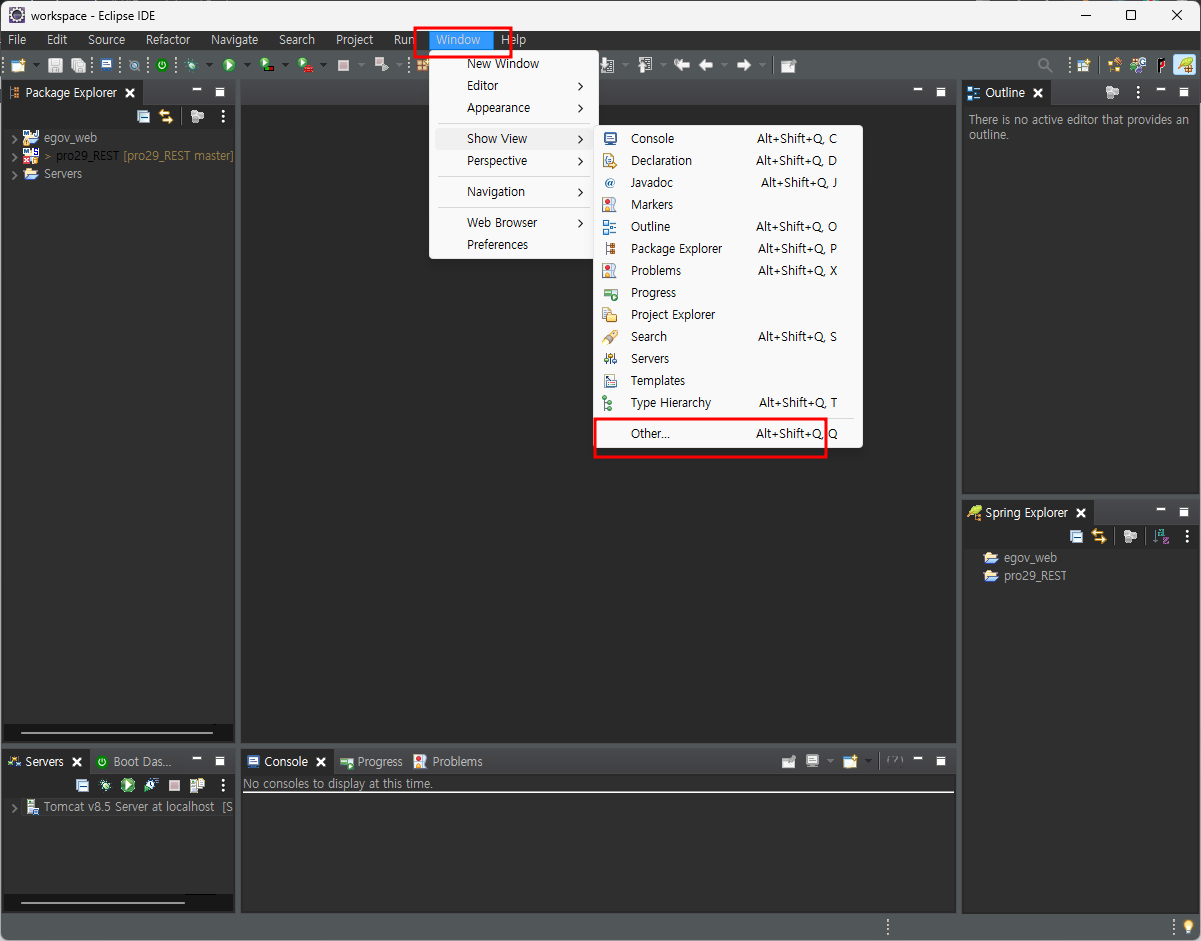Minimize the Package Explorer view
This screenshot has height=941, width=1201.
pyautogui.click(x=197, y=91)
